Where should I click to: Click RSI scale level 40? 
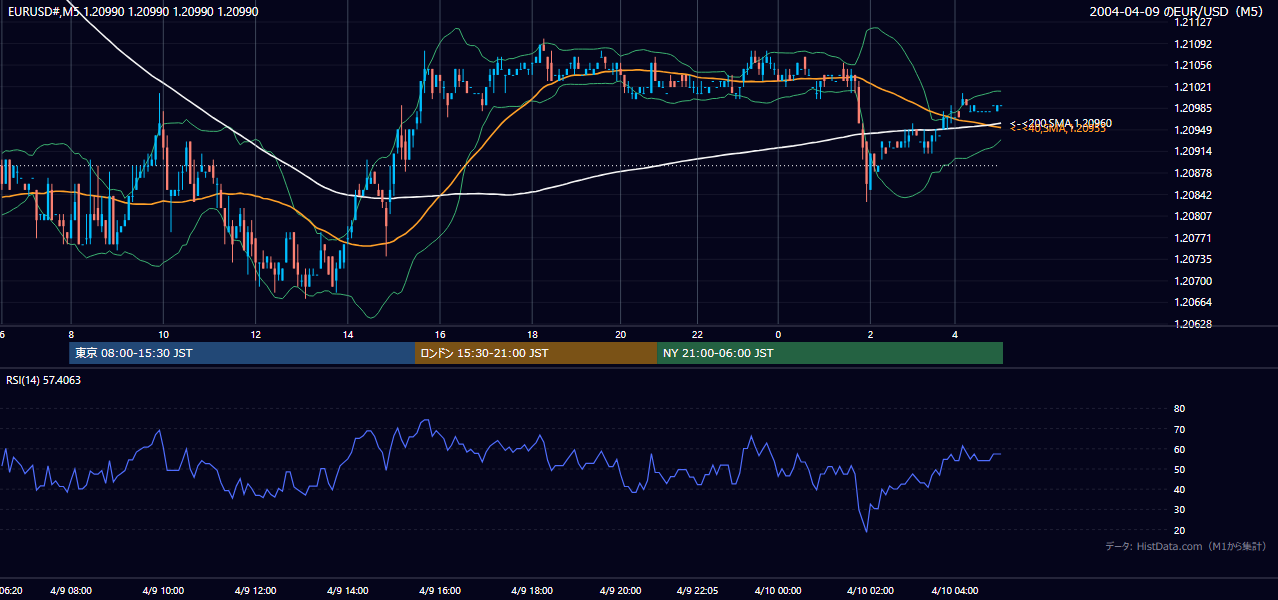1180,489
